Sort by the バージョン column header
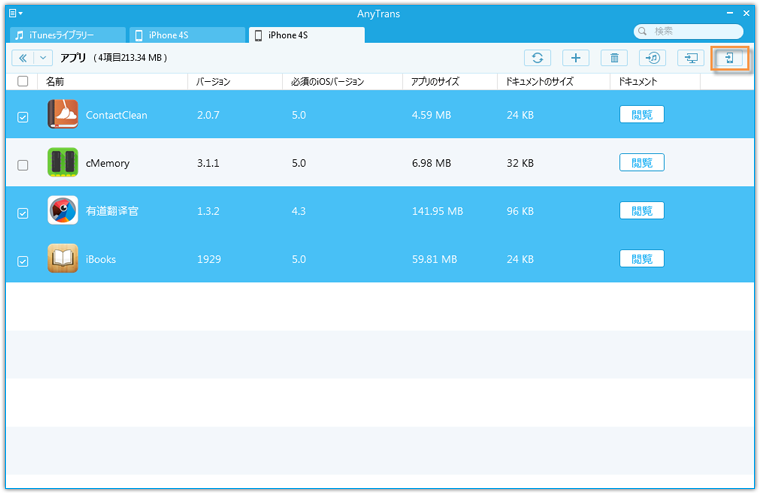The width and height of the screenshot is (760, 494). point(235,81)
